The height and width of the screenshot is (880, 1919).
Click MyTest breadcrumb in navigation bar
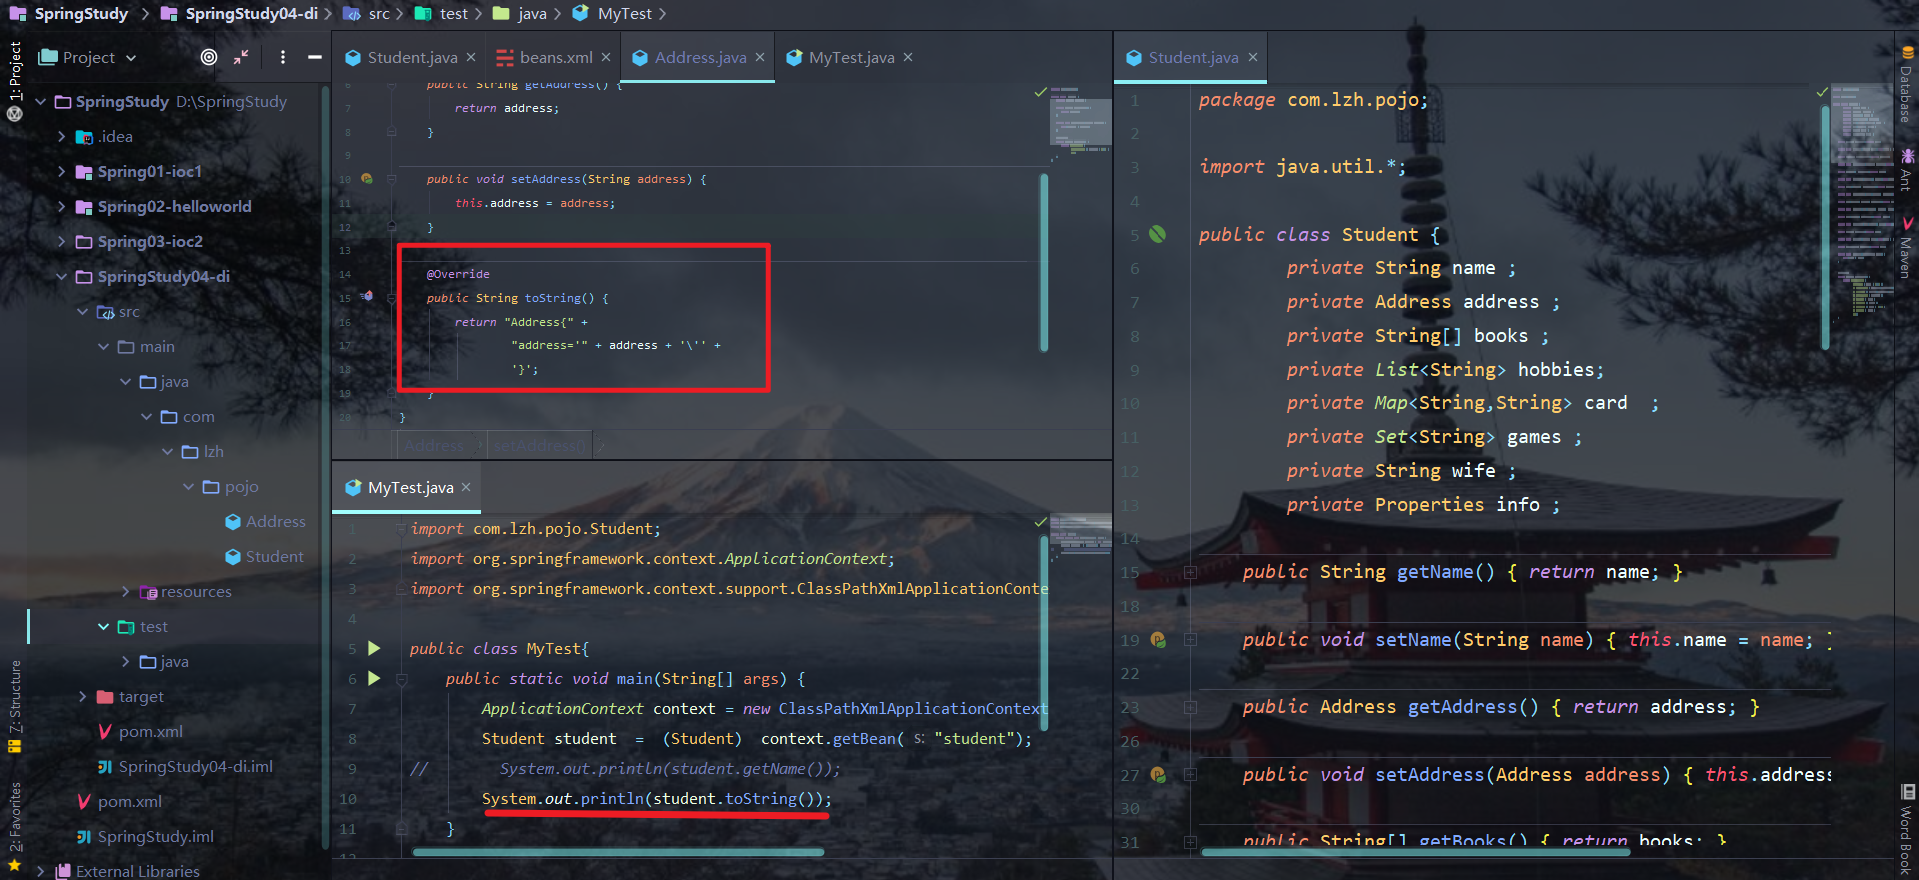pos(613,13)
